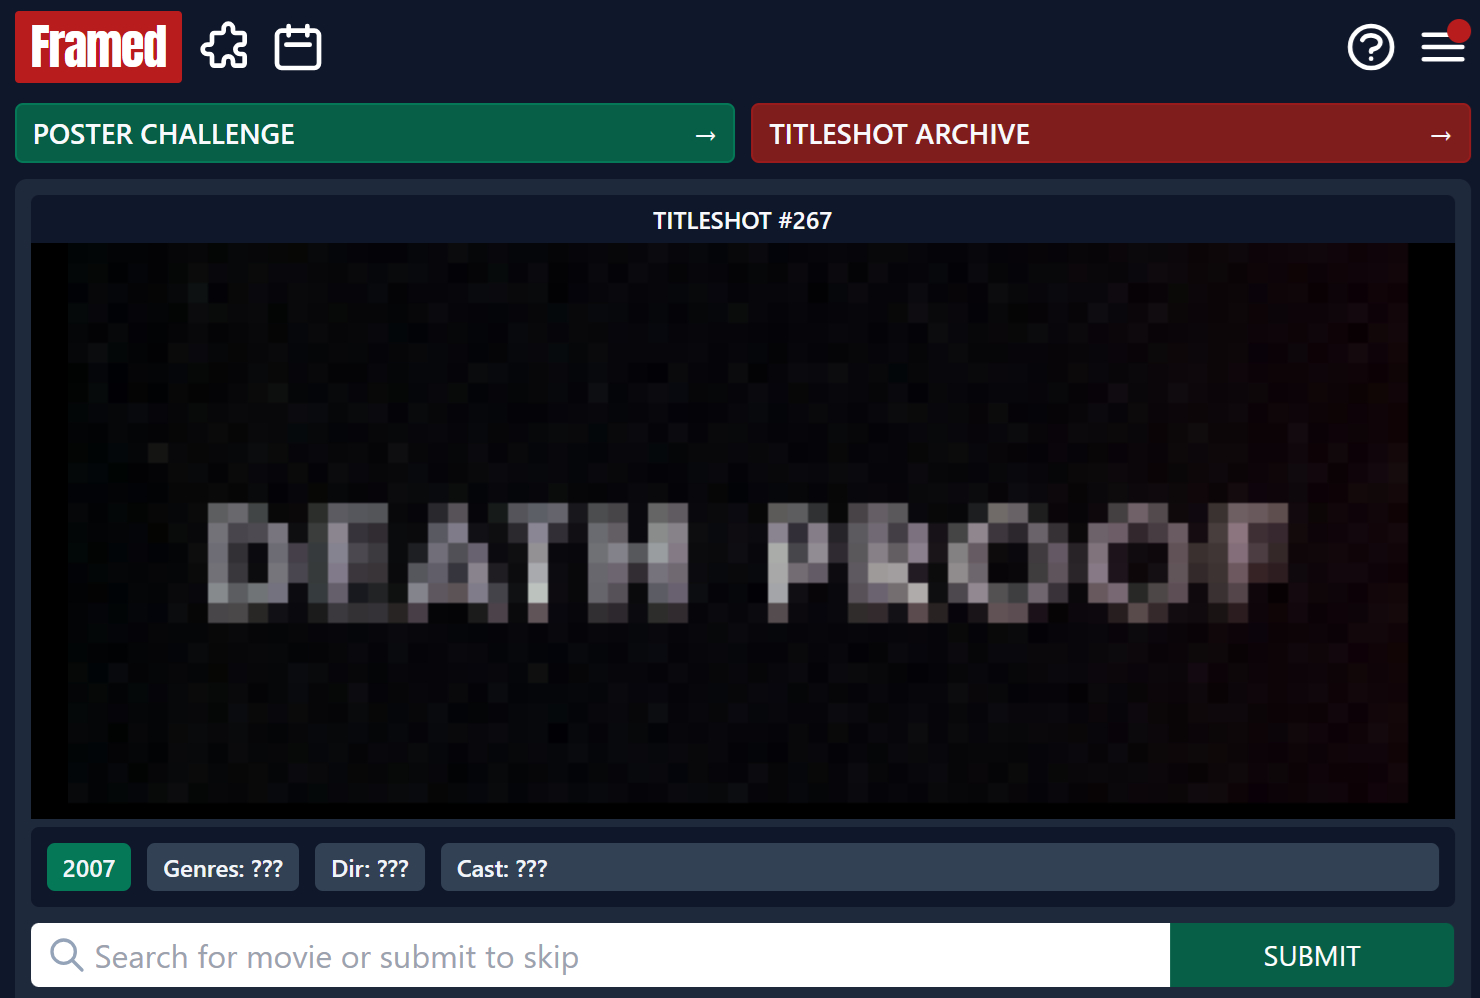
Task: Open the hamburger menu
Action: tap(1442, 47)
